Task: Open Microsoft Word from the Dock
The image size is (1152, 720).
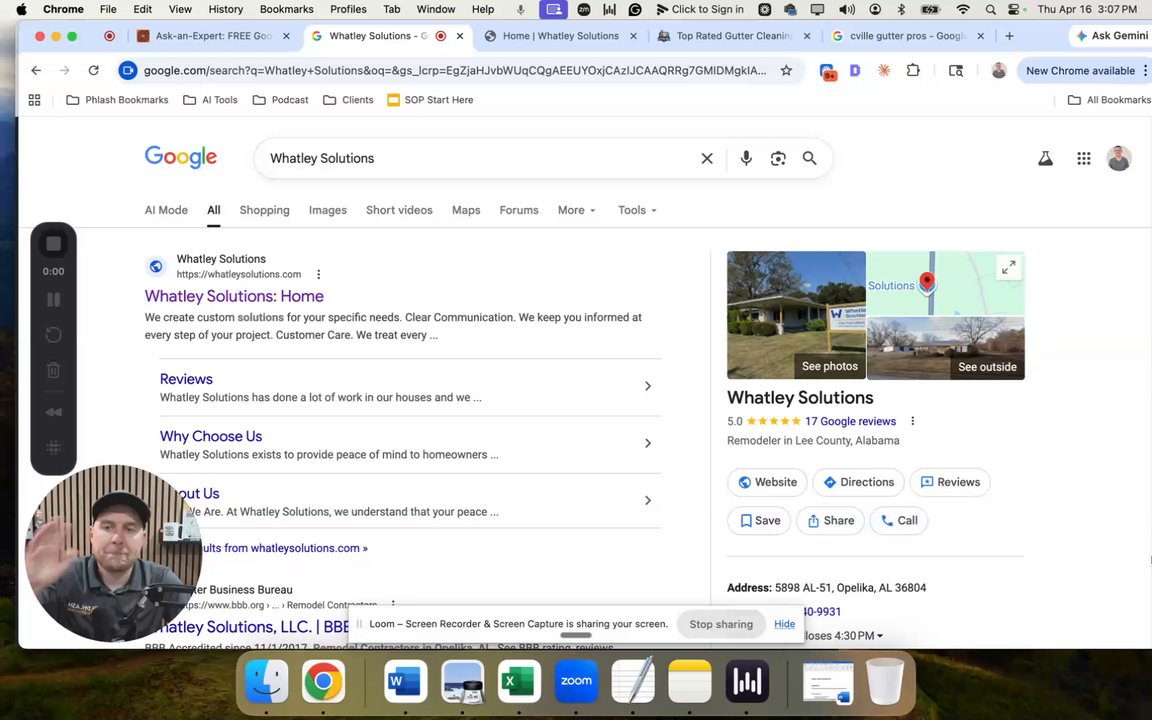Action: [x=406, y=682]
